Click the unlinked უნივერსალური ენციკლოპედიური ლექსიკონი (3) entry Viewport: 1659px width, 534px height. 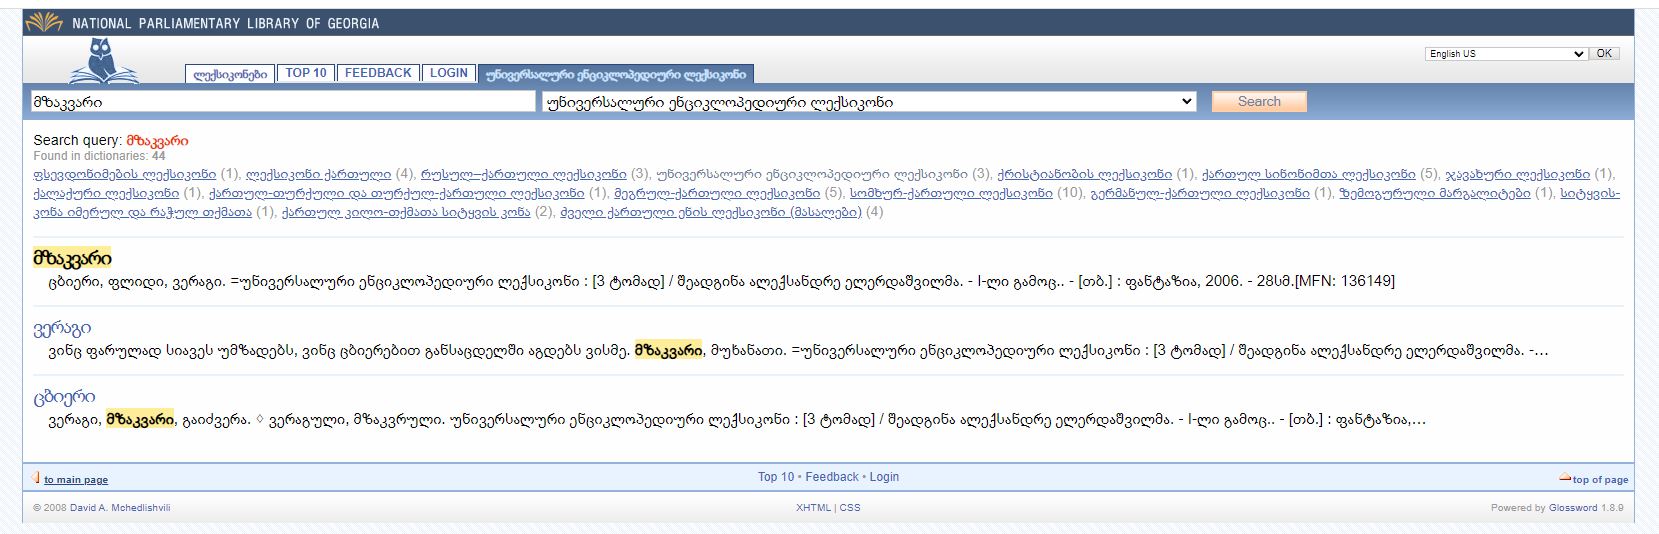[x=823, y=174]
